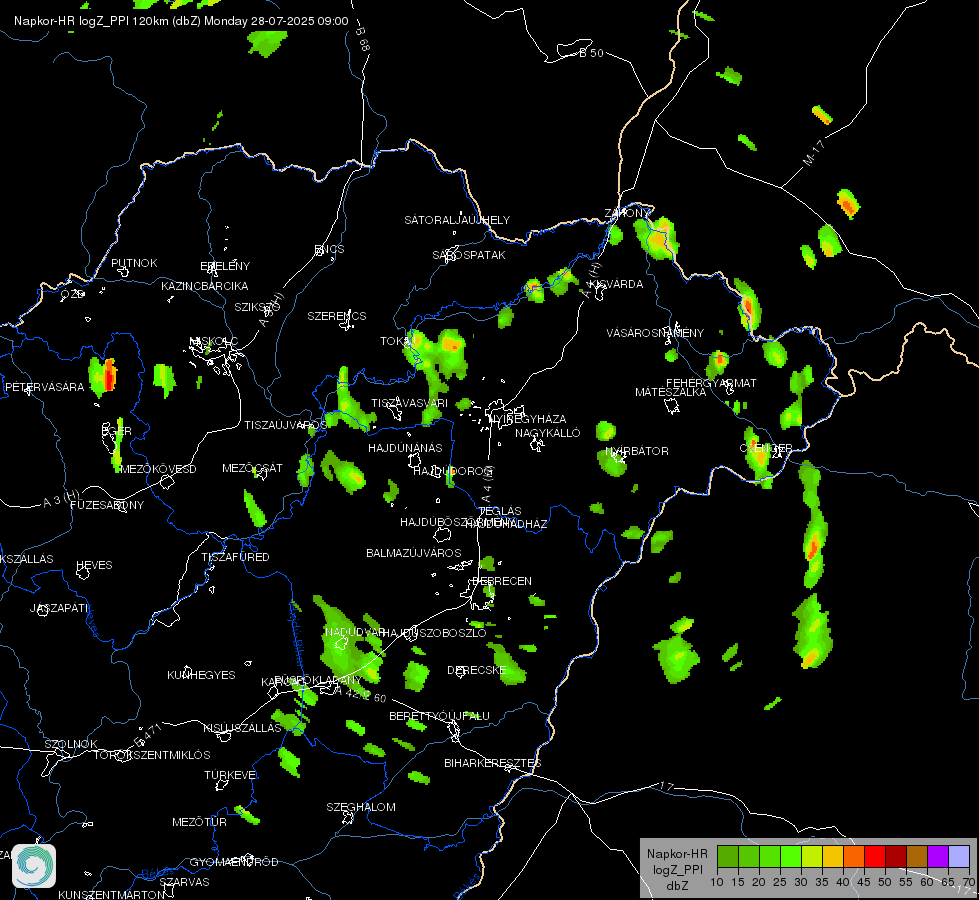The width and height of the screenshot is (979, 900).
Task: Click the MEZŐKÖVESD city label
Action: 159,469
